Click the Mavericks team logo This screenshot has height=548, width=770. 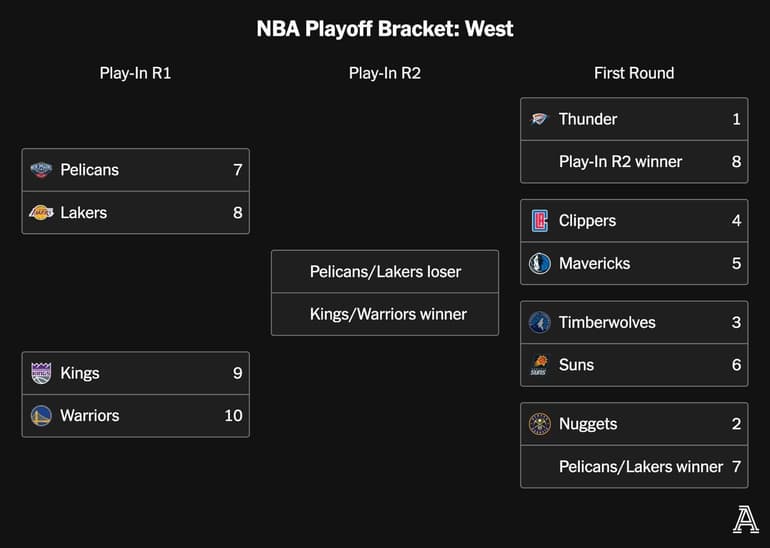coord(540,264)
